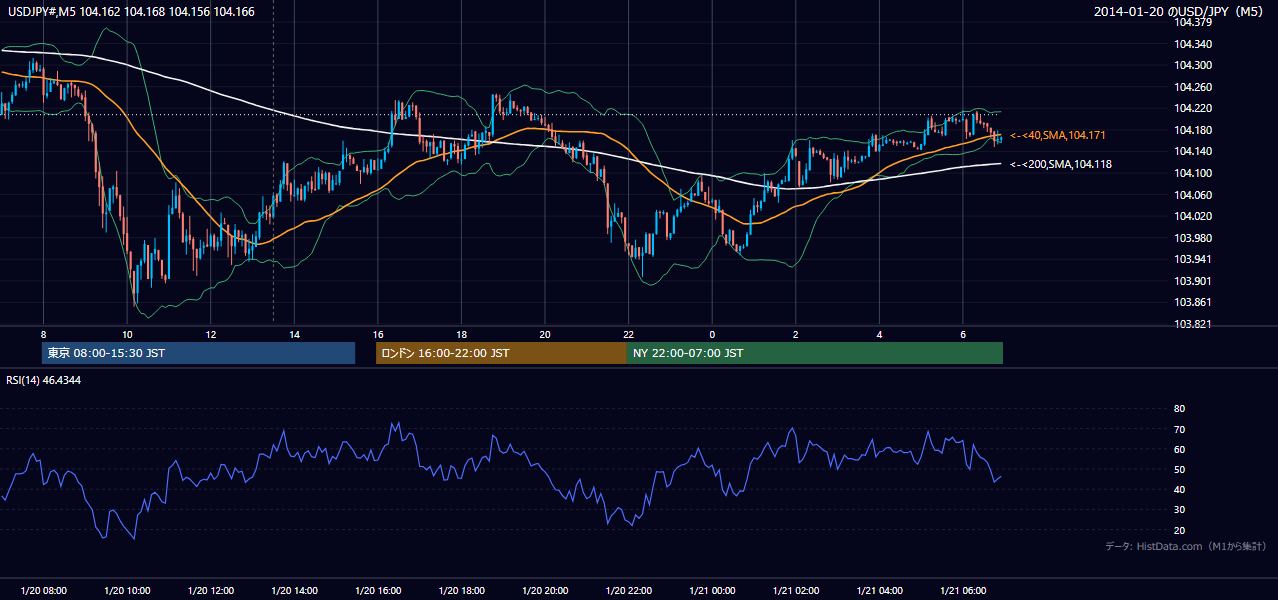Click the bottom time label 1/20 16:00
The height and width of the screenshot is (600, 1278).
[378, 591]
